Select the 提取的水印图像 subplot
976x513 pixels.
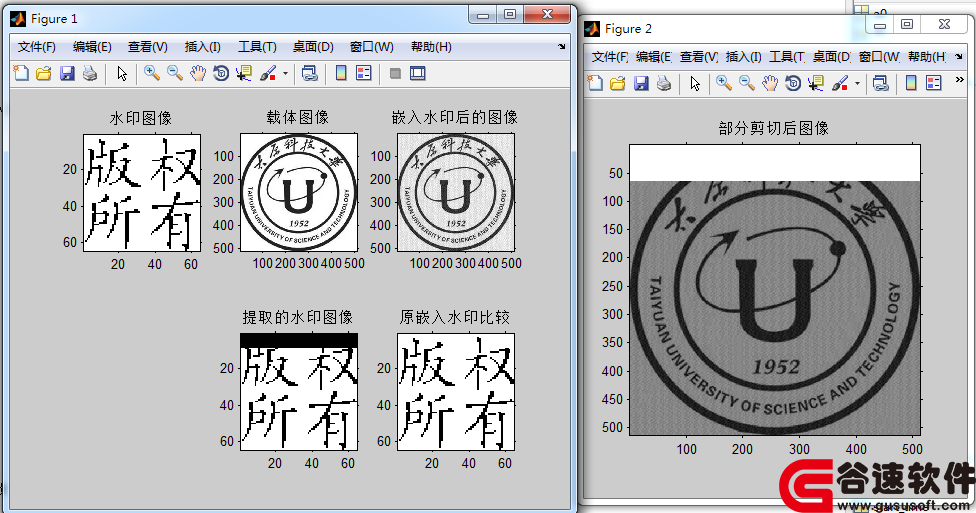tap(299, 392)
